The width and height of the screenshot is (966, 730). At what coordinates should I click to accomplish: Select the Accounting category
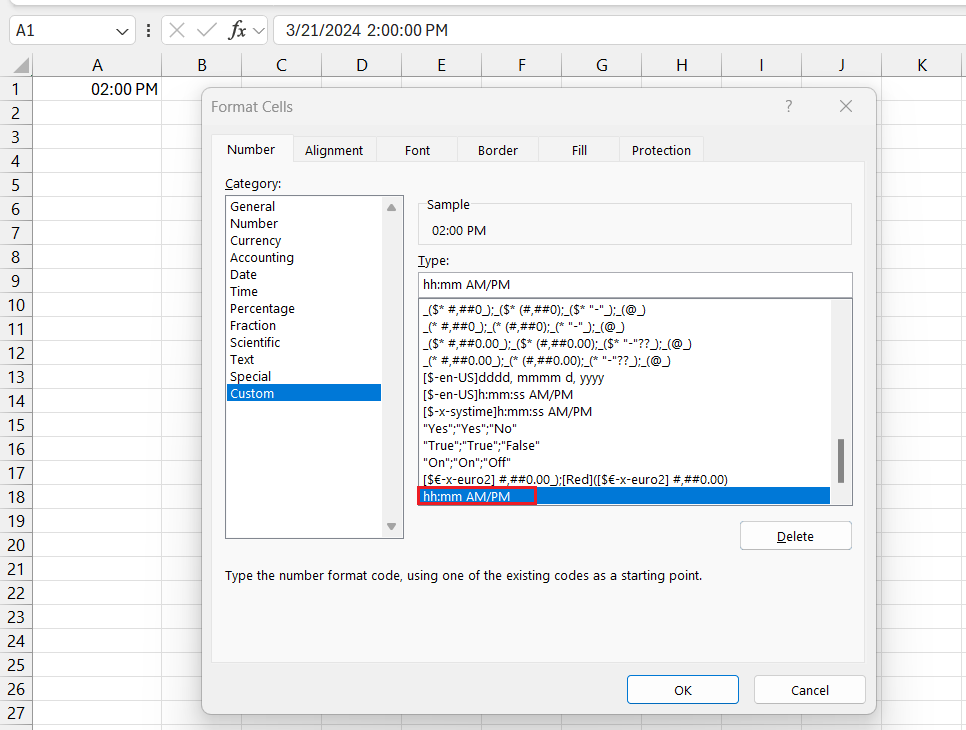click(304, 258)
